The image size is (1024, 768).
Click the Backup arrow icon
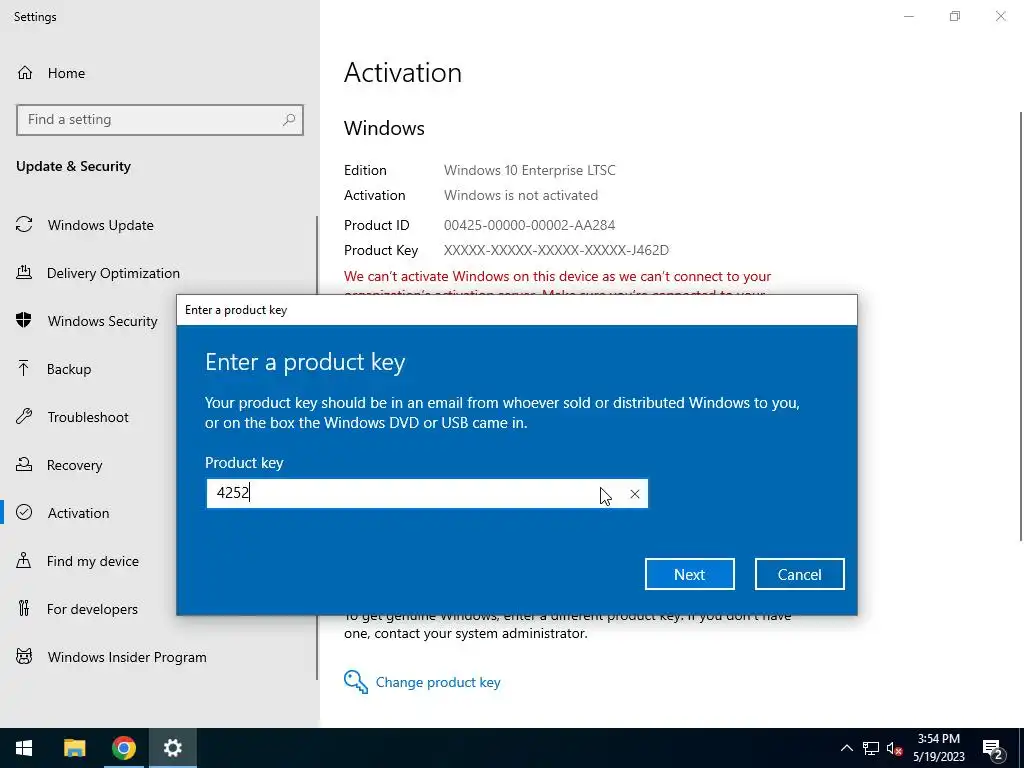[24, 368]
